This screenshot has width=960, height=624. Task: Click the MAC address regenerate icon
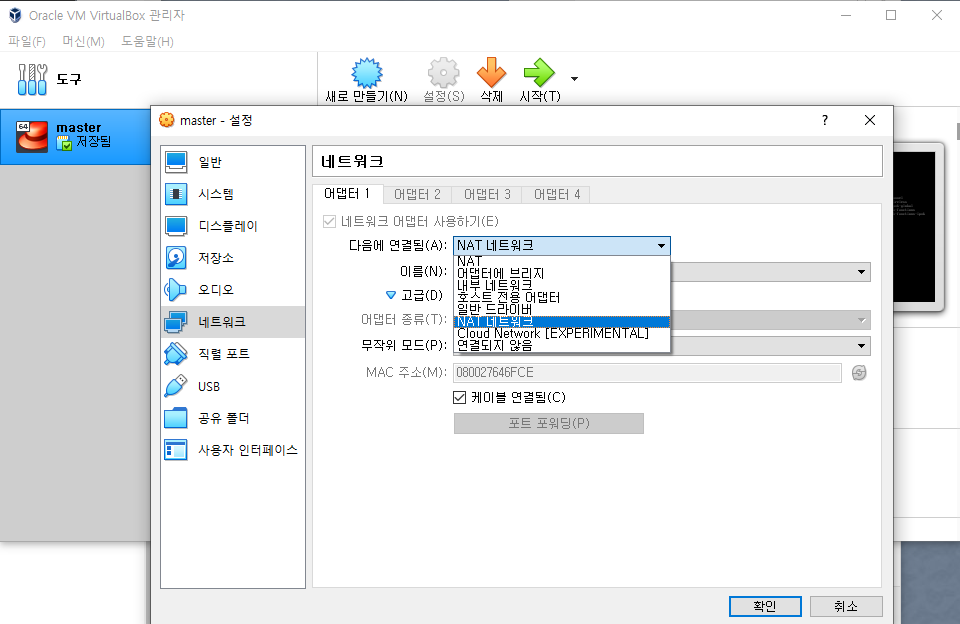(x=859, y=372)
